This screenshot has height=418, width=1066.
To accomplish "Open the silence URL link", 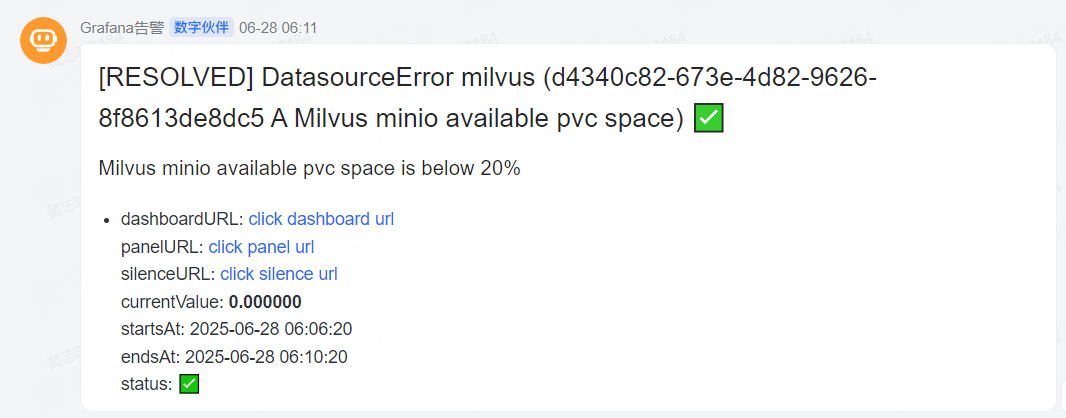I will coord(278,274).
